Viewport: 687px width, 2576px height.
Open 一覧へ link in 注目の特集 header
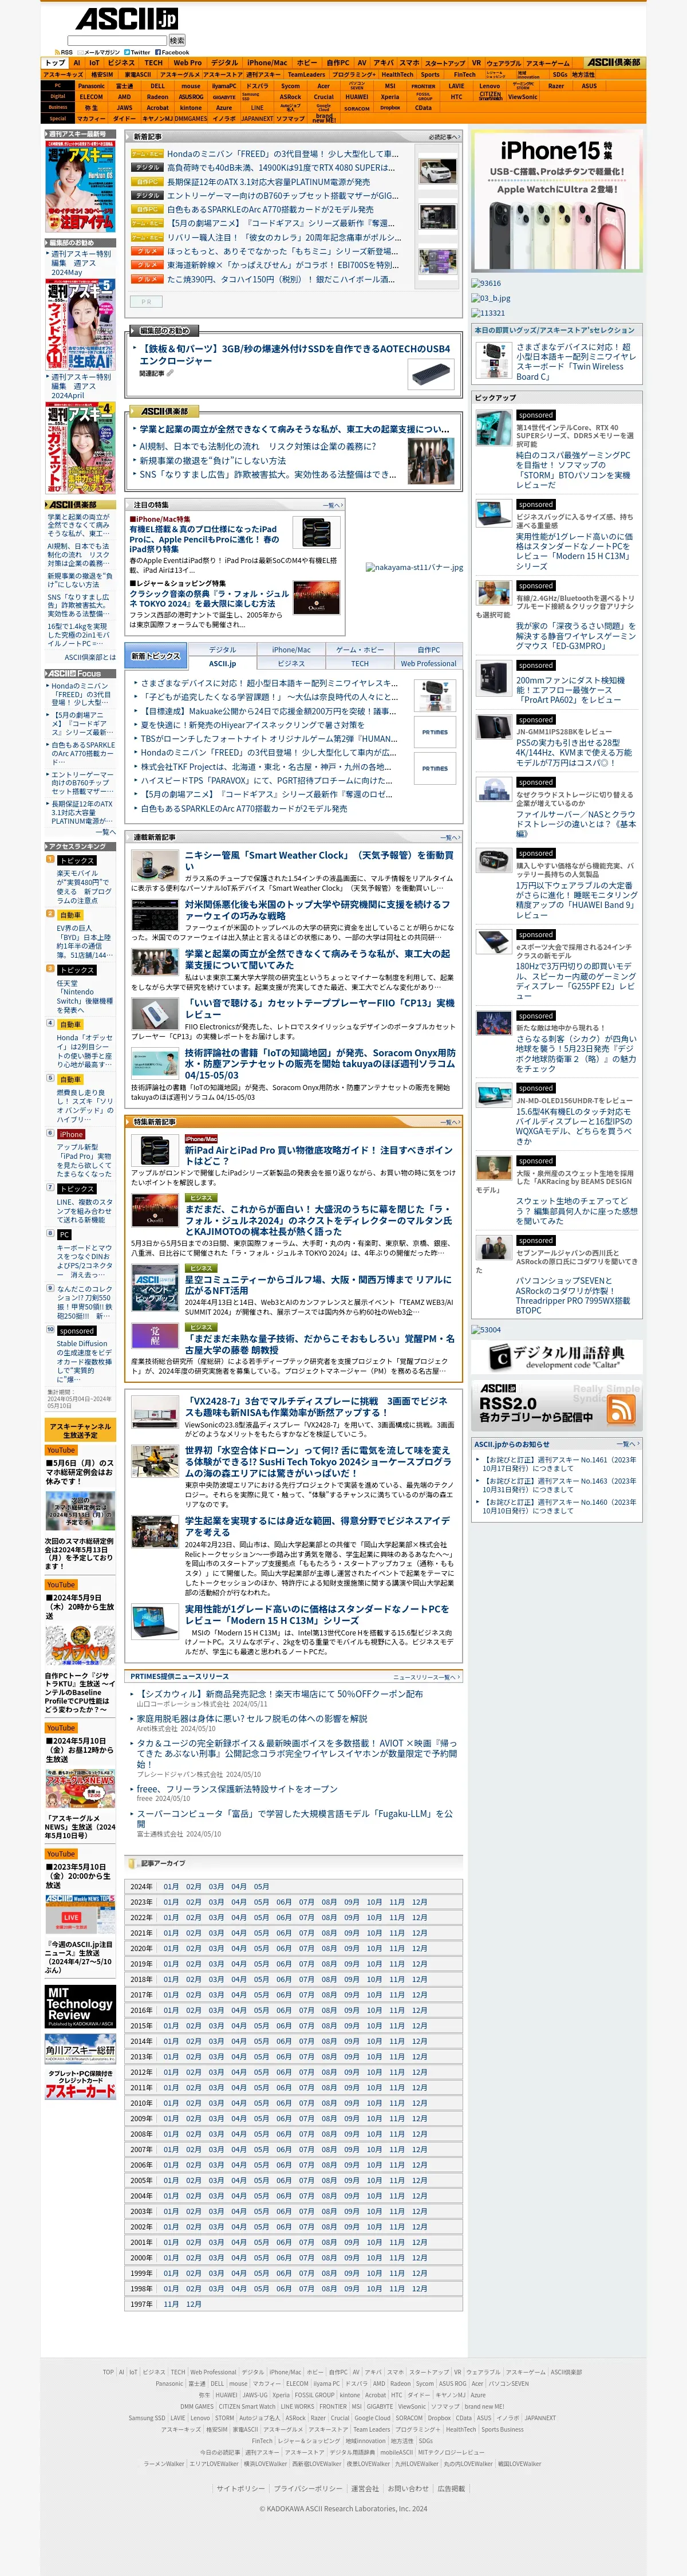pyautogui.click(x=333, y=505)
